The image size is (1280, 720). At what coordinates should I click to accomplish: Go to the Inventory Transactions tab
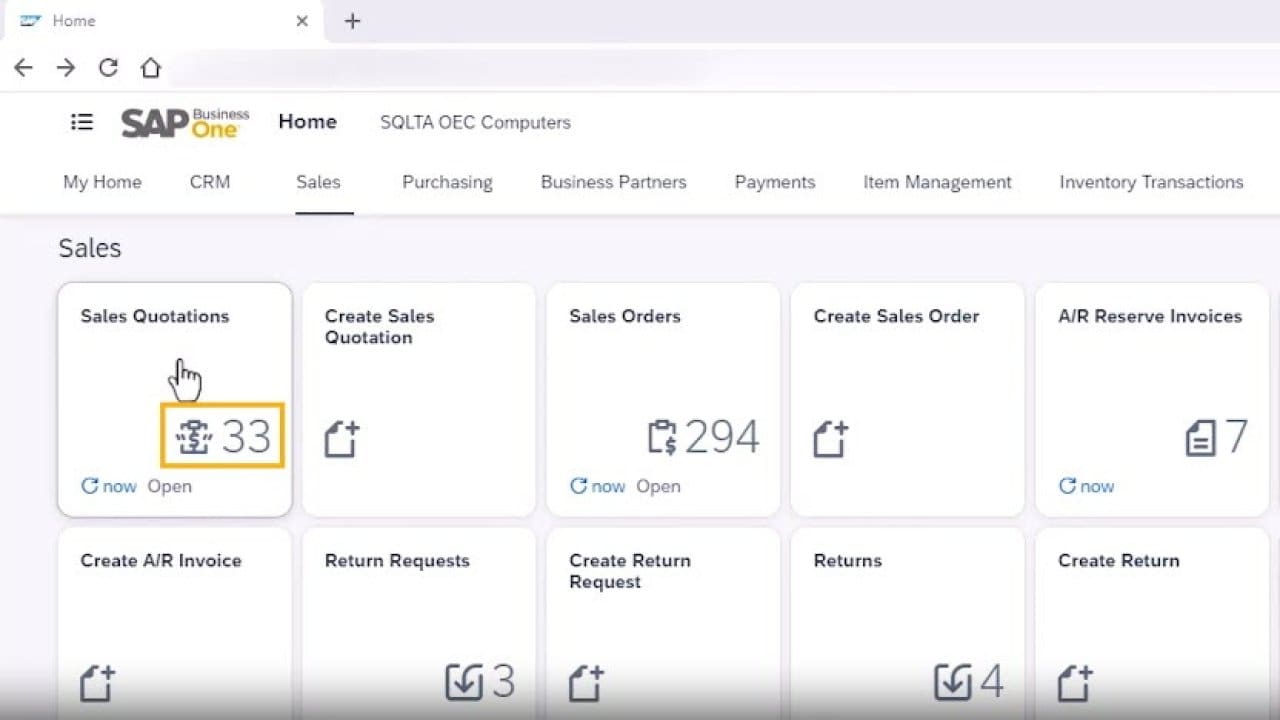pos(1151,182)
